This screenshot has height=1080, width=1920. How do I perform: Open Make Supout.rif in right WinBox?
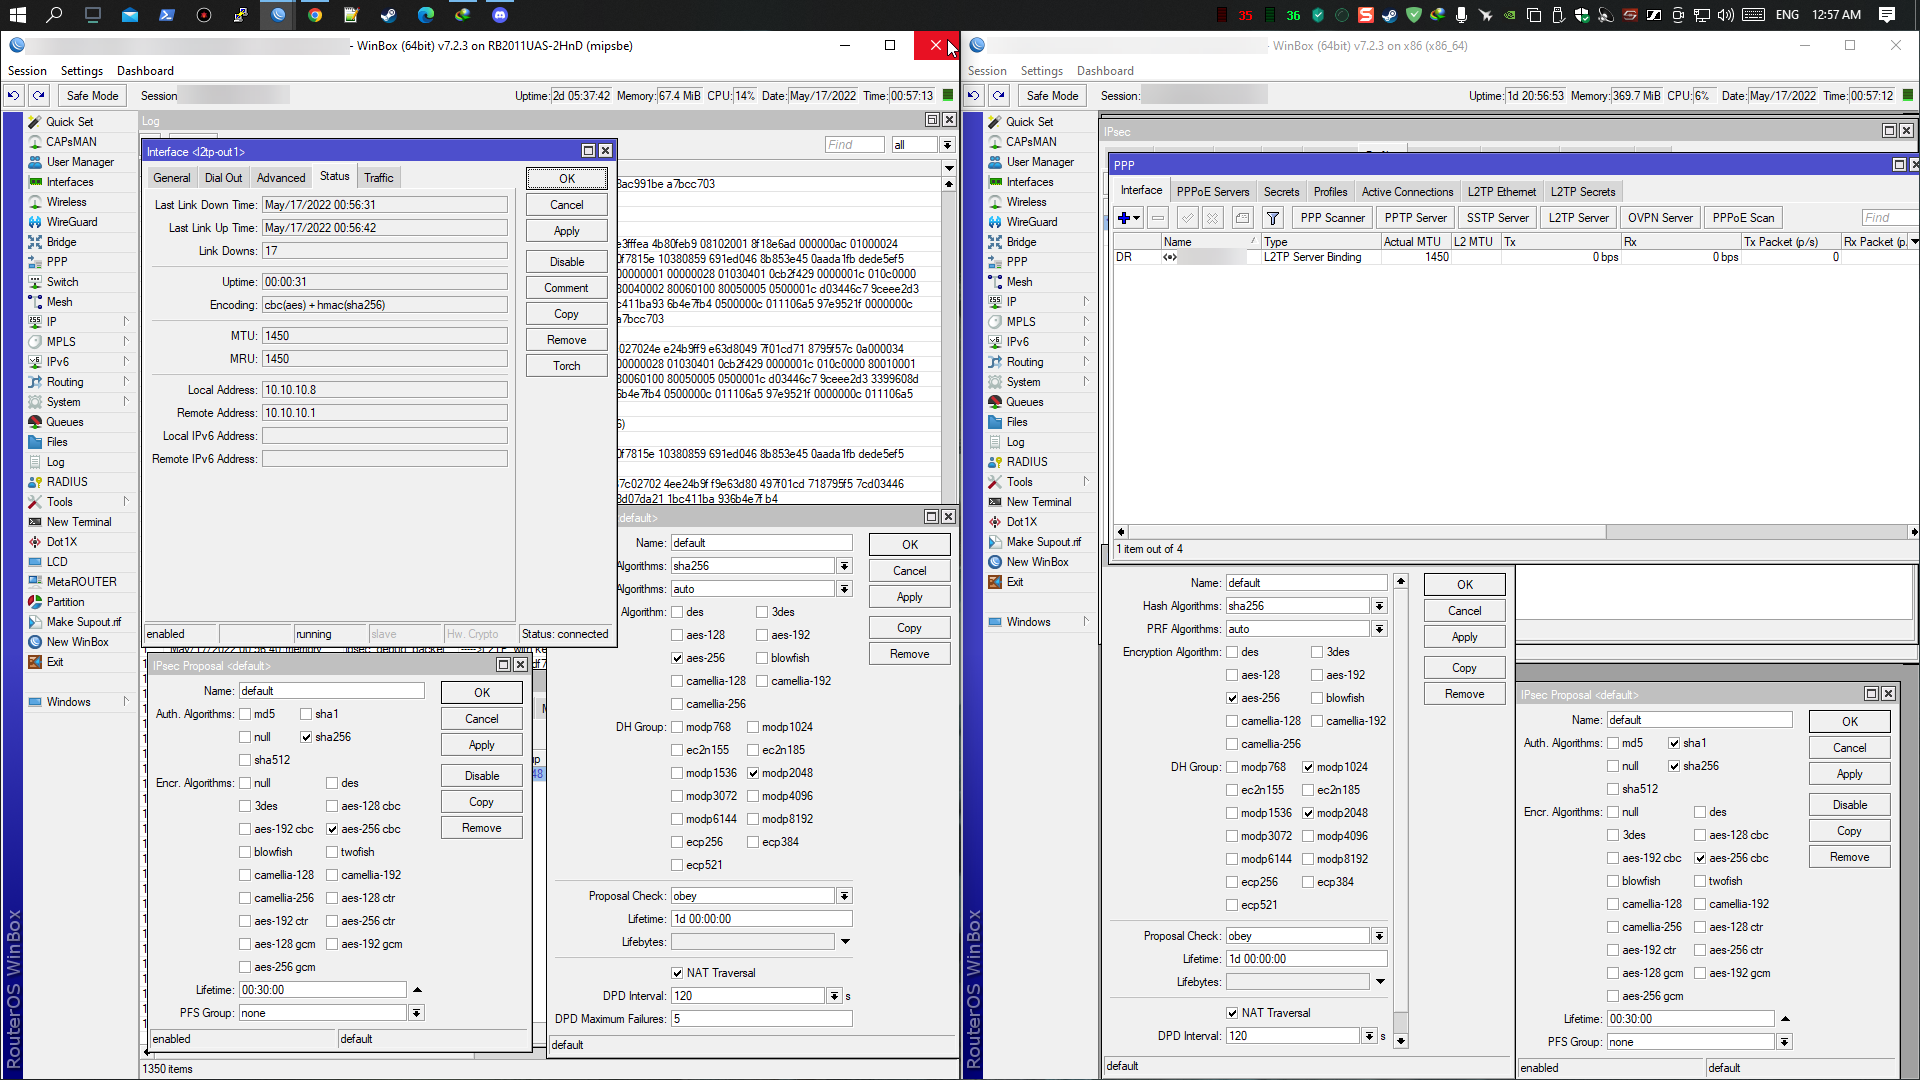tap(1043, 541)
